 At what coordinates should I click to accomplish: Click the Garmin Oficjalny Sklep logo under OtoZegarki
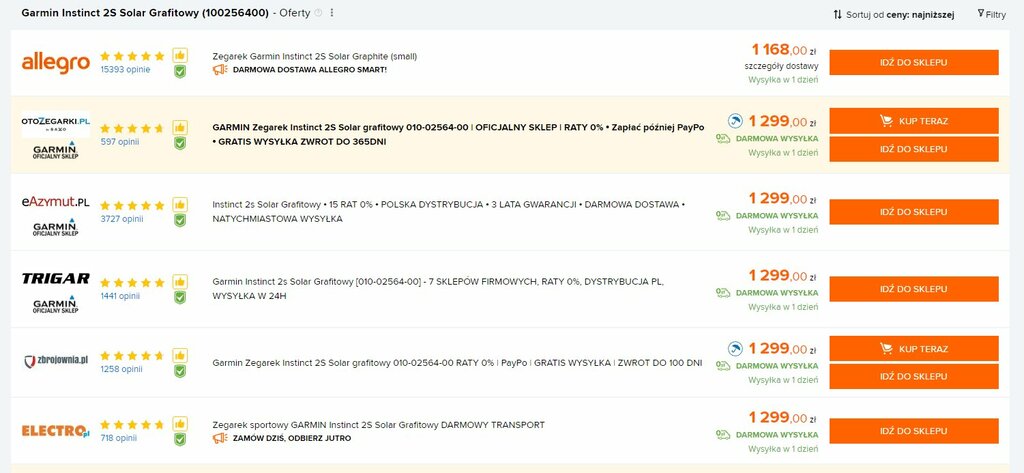pyautogui.click(x=56, y=150)
